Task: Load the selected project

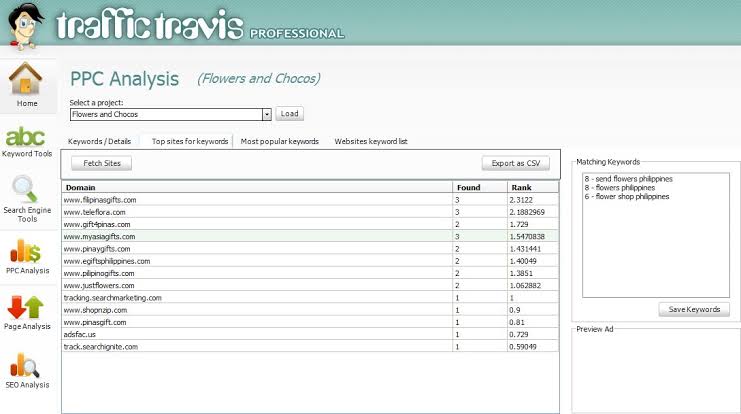Action: coord(289,114)
